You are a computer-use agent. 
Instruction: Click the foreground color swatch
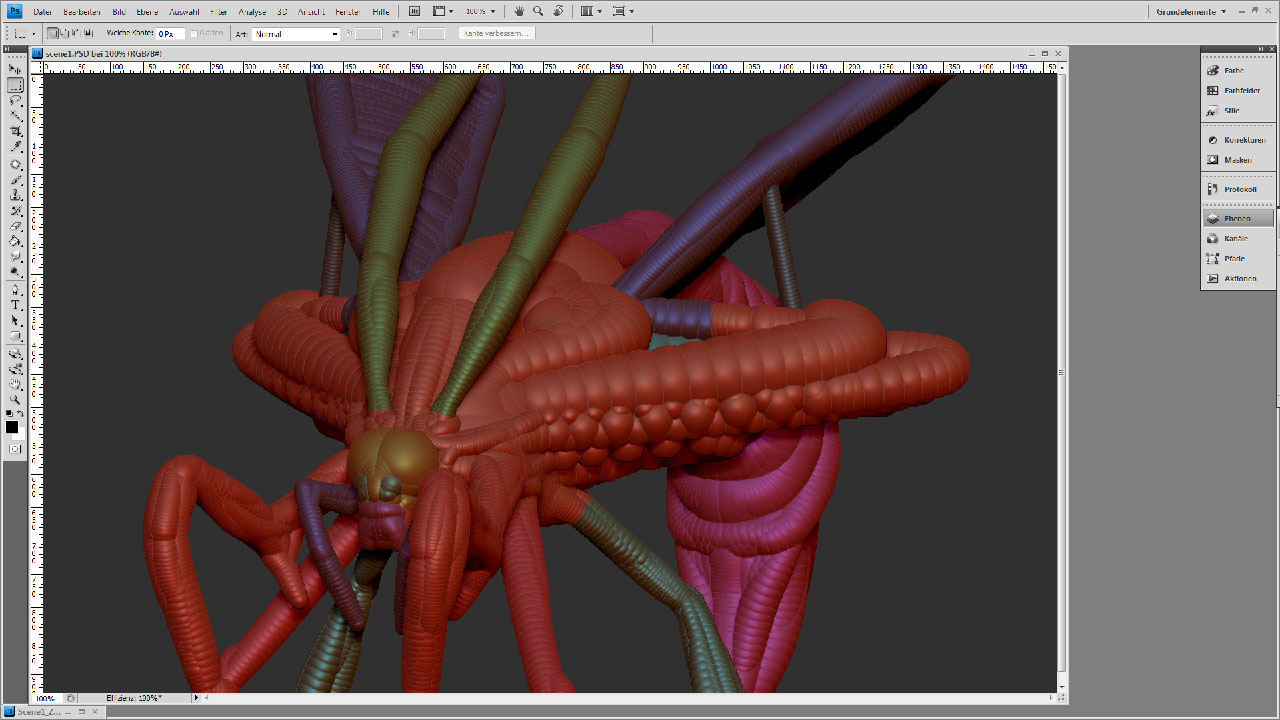coord(12,427)
